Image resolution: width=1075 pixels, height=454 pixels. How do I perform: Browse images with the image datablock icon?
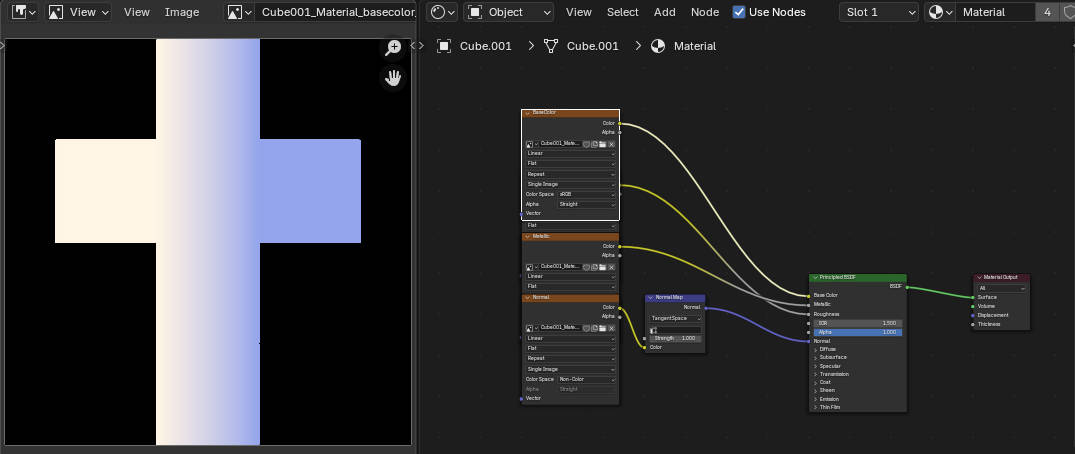point(239,12)
